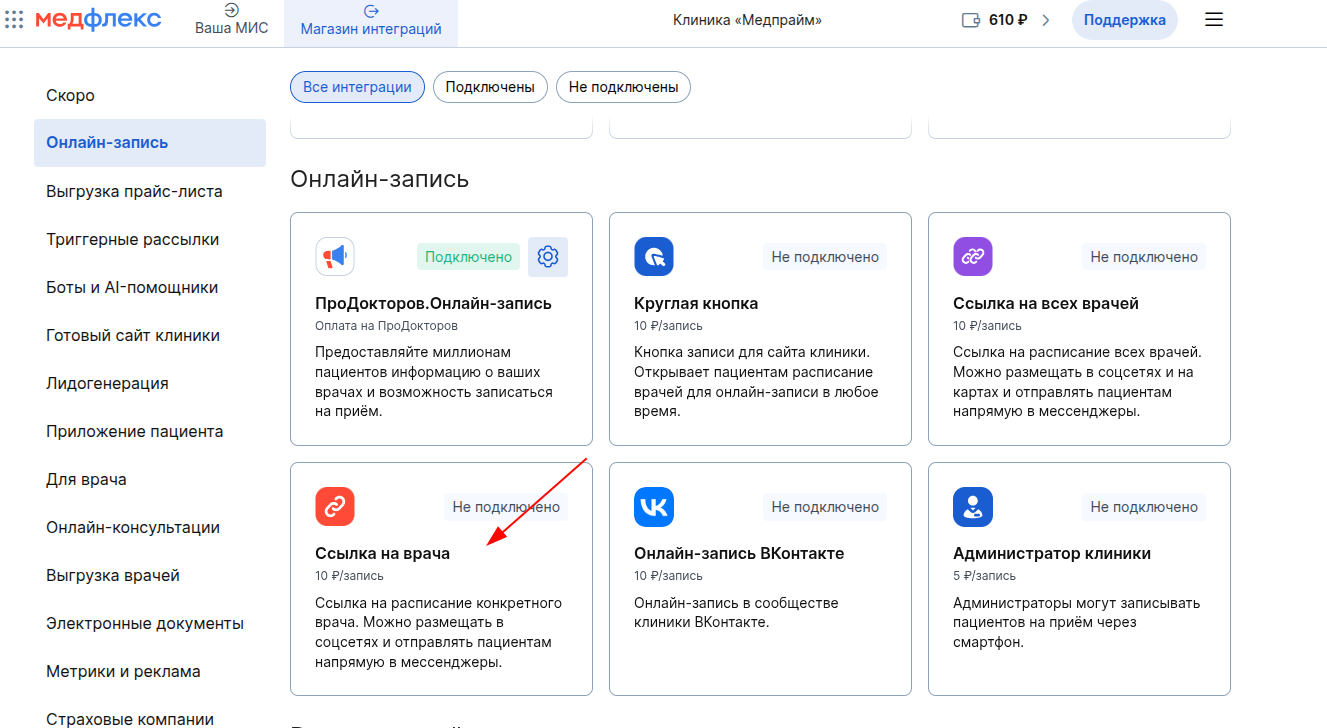Click the purple Ссылка на всех врачей icon

972,257
